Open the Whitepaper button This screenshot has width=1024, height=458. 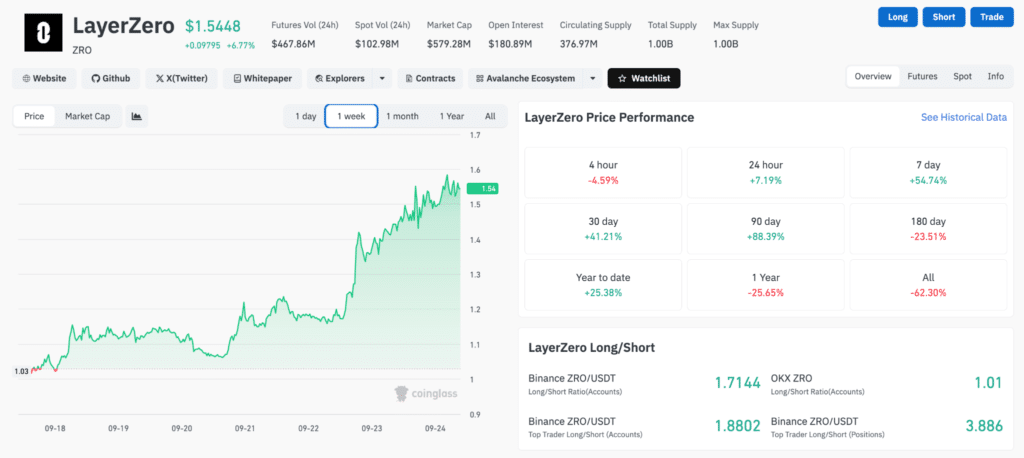pos(263,78)
